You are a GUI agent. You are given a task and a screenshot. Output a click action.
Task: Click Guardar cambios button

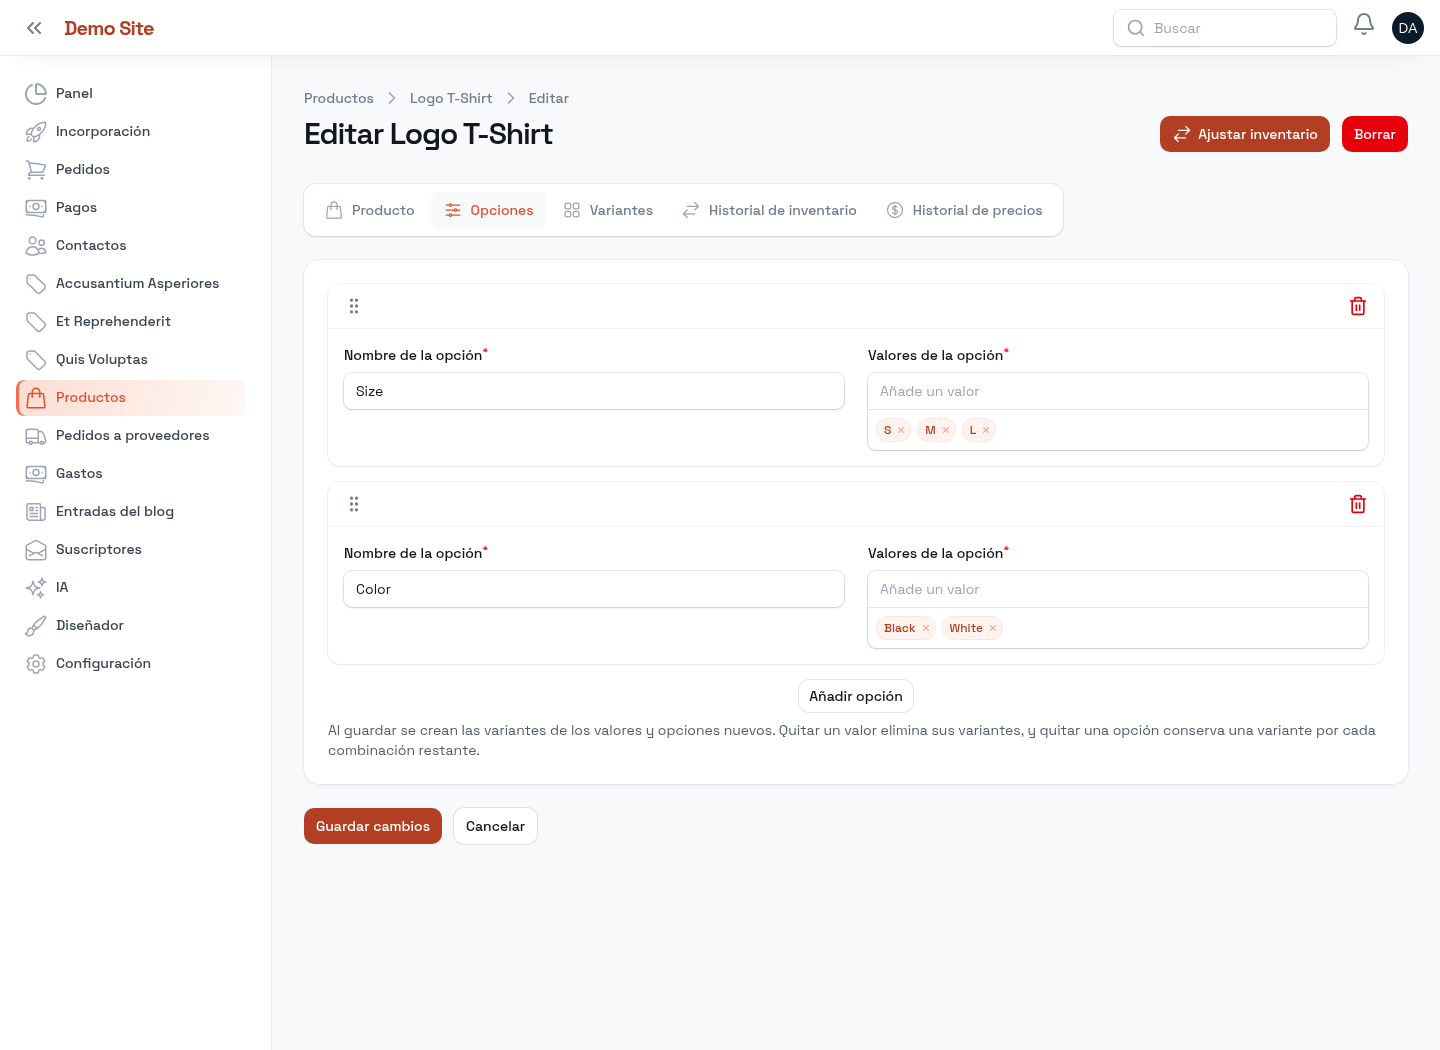(x=373, y=826)
